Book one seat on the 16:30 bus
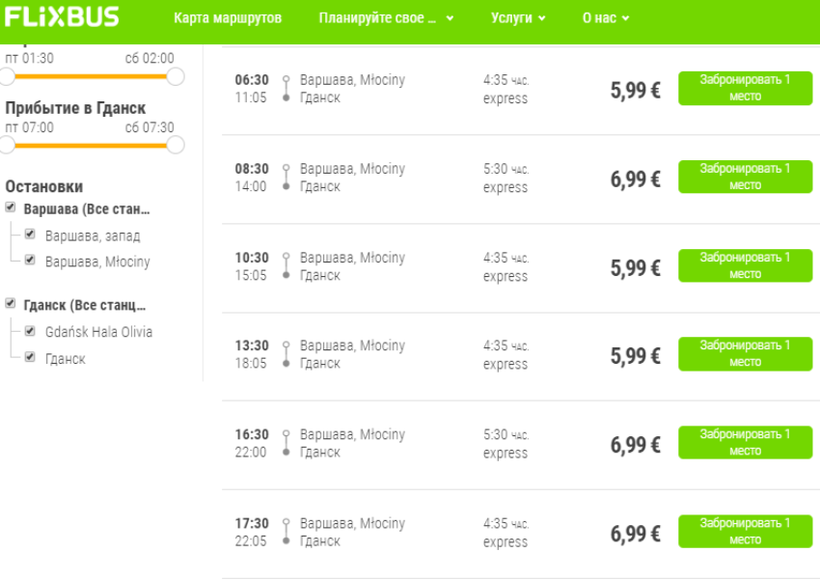Screen dimensions: 820x580 (745, 442)
